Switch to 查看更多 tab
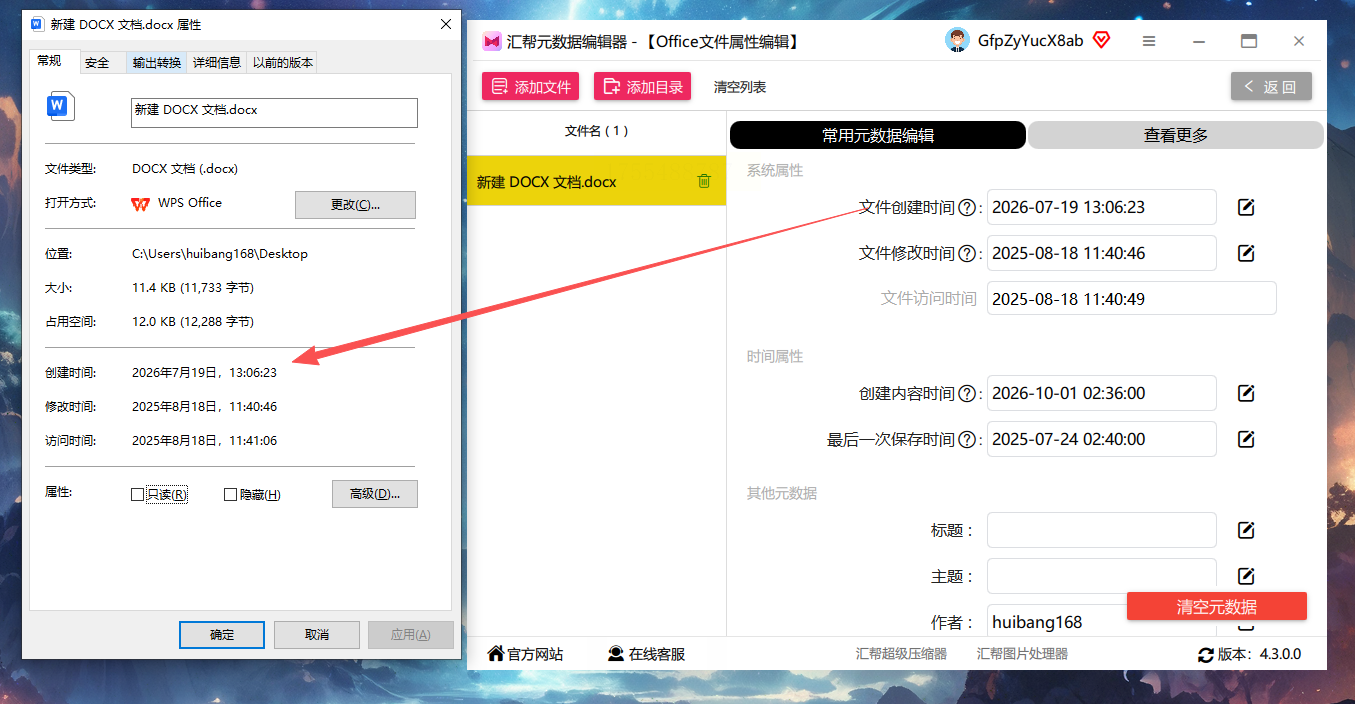This screenshot has width=1355, height=704. click(1175, 135)
